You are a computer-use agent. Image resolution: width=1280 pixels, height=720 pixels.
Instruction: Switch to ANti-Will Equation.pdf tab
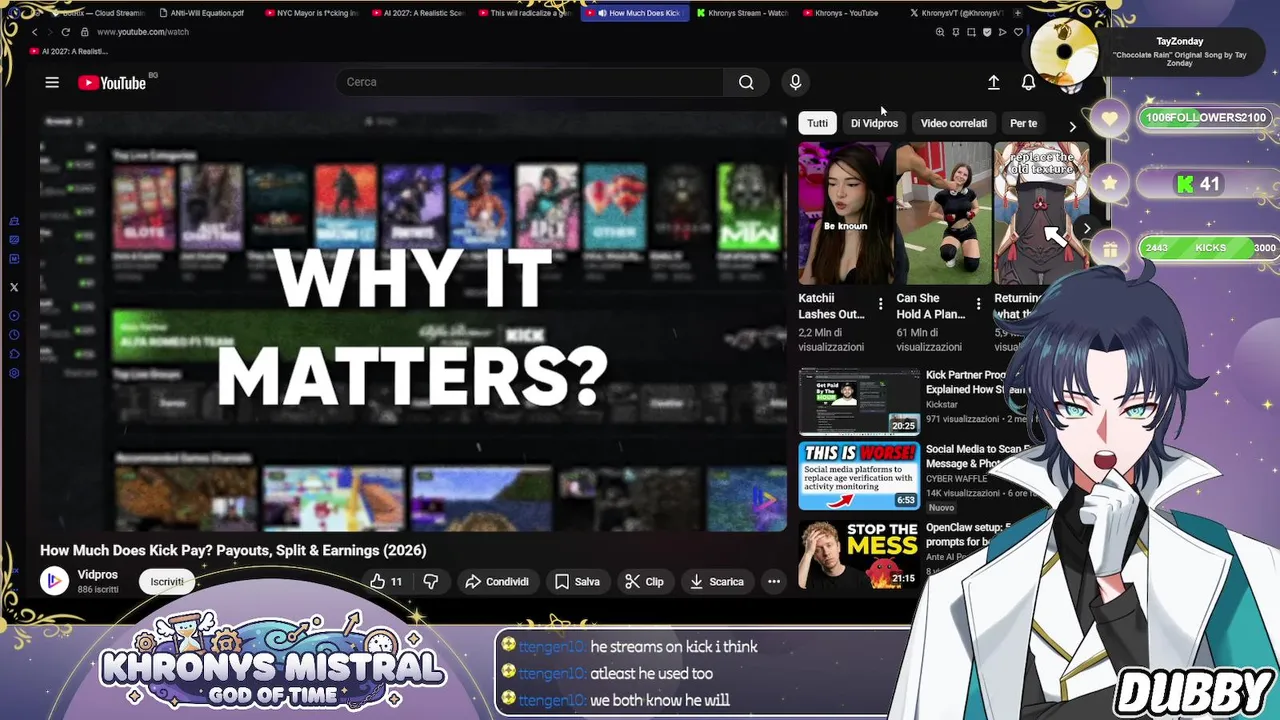click(201, 13)
